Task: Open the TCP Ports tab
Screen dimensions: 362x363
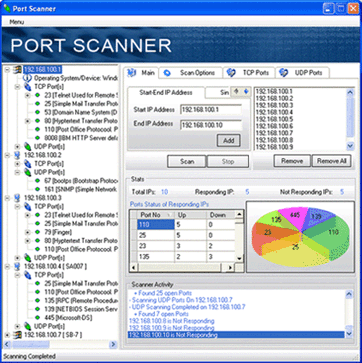Action: click(249, 73)
